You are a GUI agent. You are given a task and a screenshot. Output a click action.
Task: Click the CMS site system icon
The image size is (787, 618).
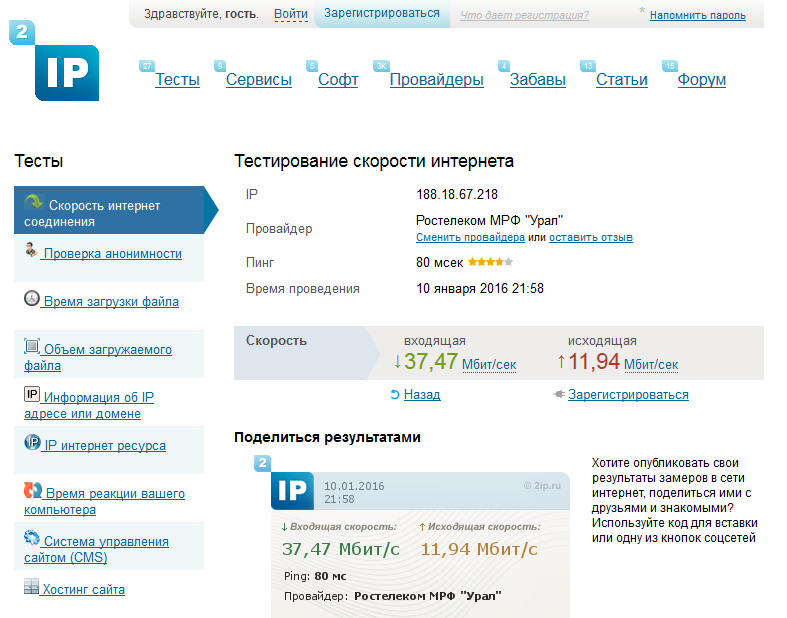[32, 539]
